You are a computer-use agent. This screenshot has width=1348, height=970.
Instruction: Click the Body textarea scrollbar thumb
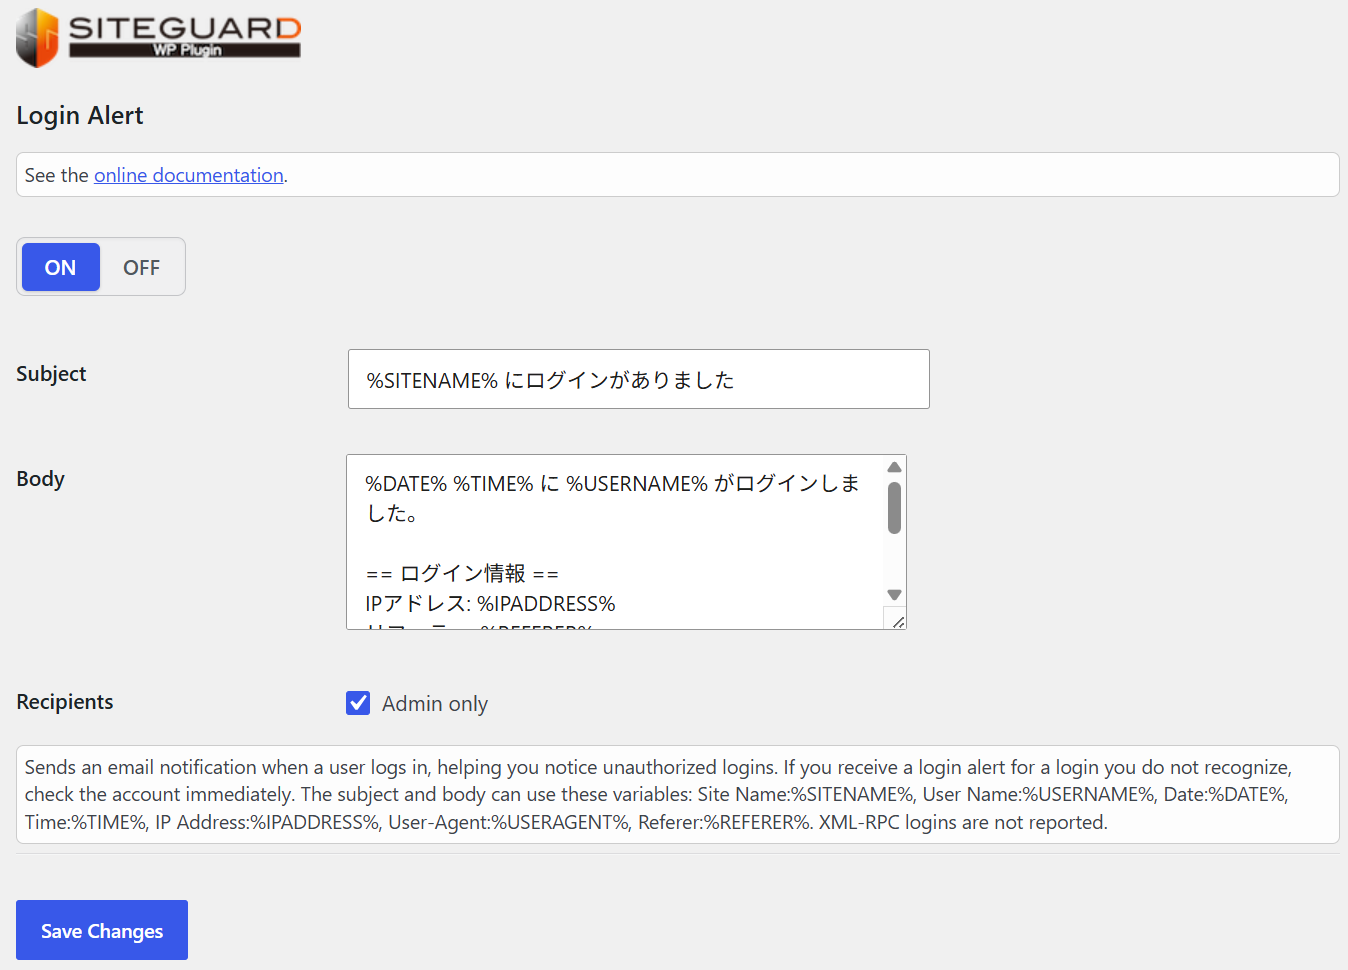tap(894, 508)
